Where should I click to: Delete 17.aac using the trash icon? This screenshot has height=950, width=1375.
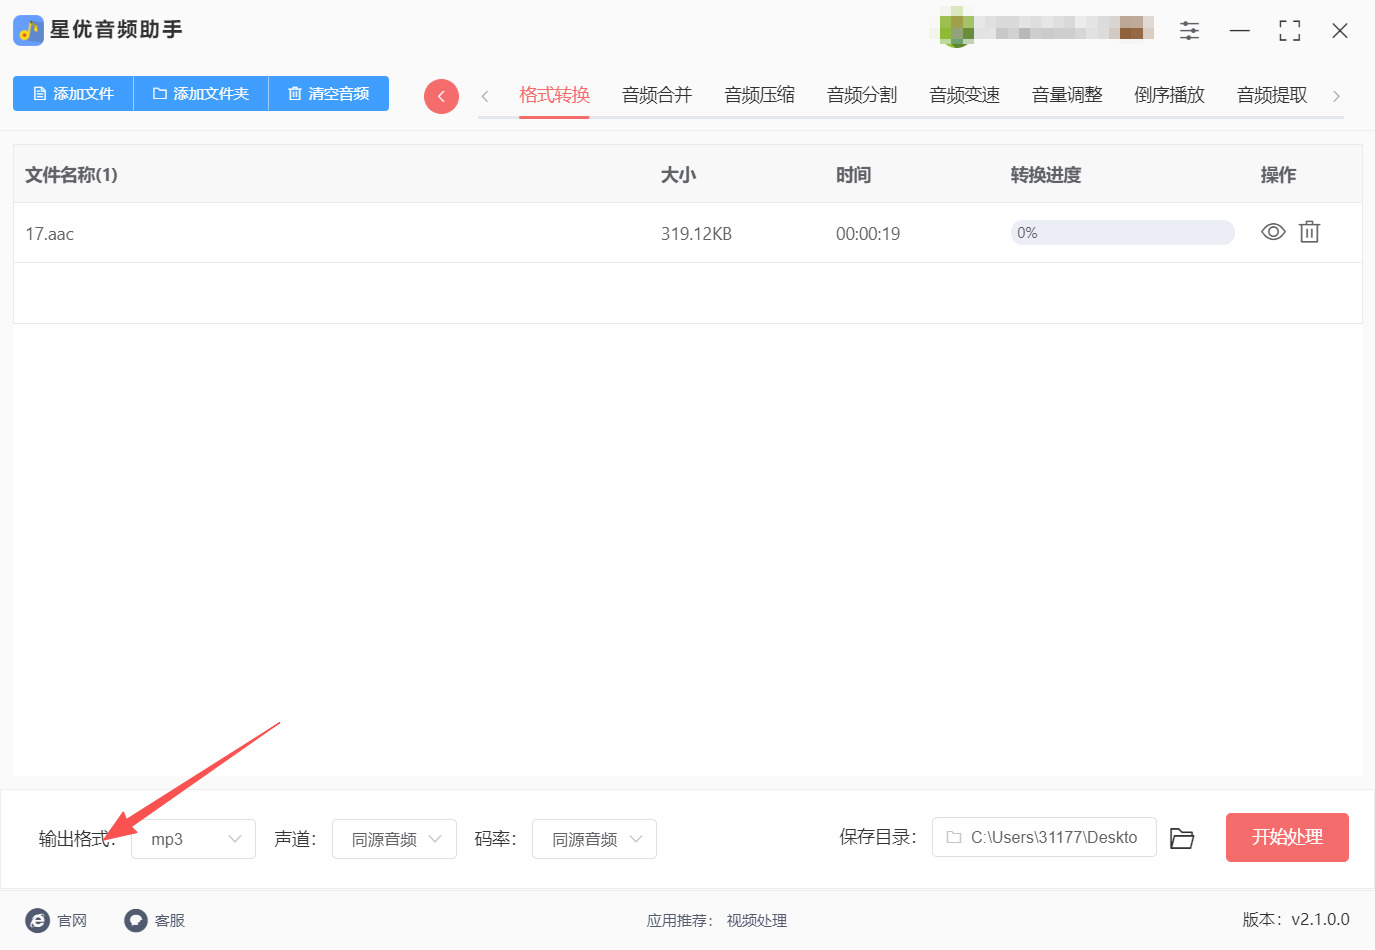pos(1309,232)
